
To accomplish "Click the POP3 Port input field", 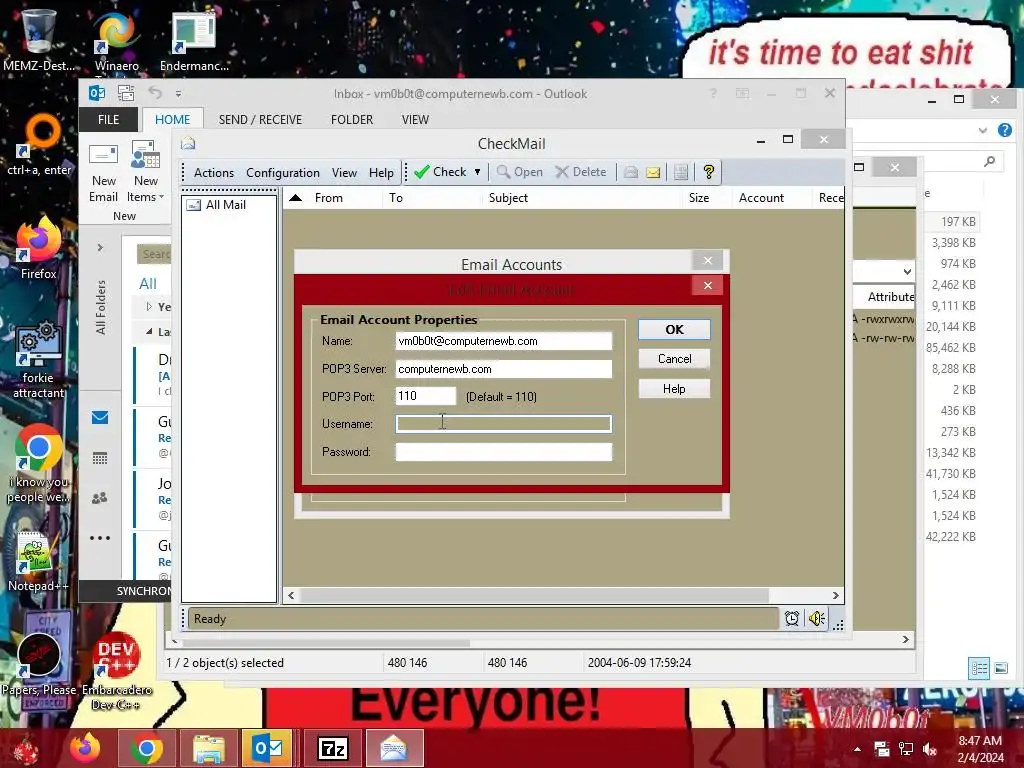I will [426, 396].
